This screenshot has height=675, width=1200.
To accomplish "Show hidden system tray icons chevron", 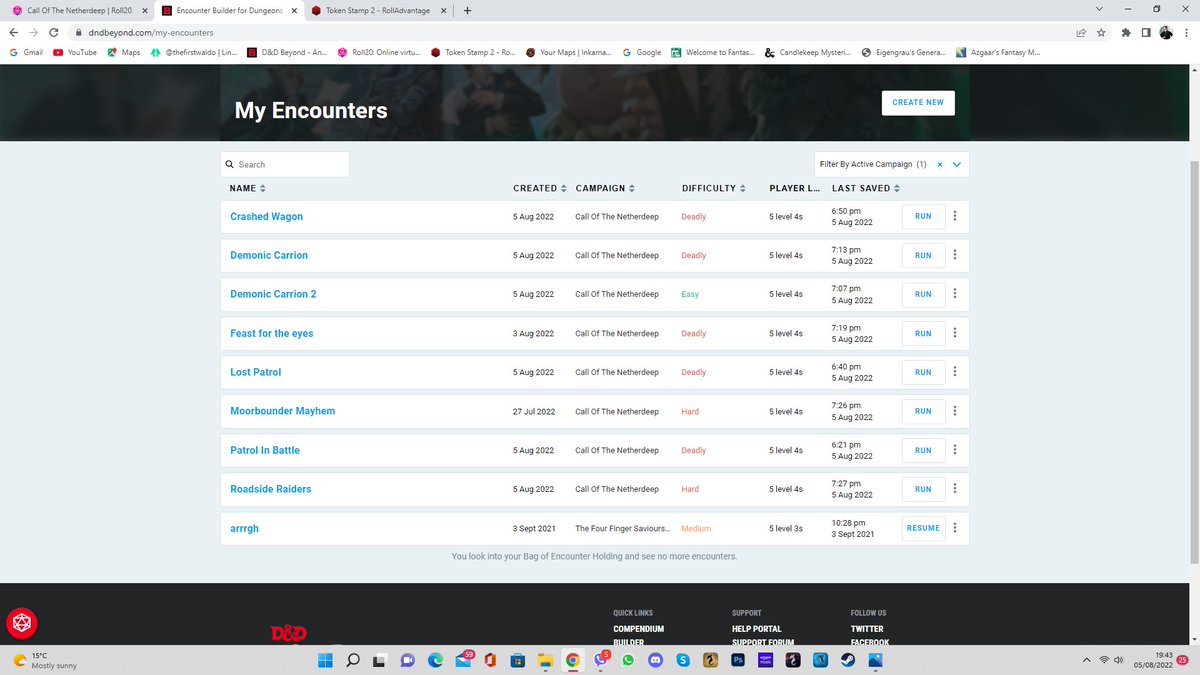I will [x=1086, y=660].
